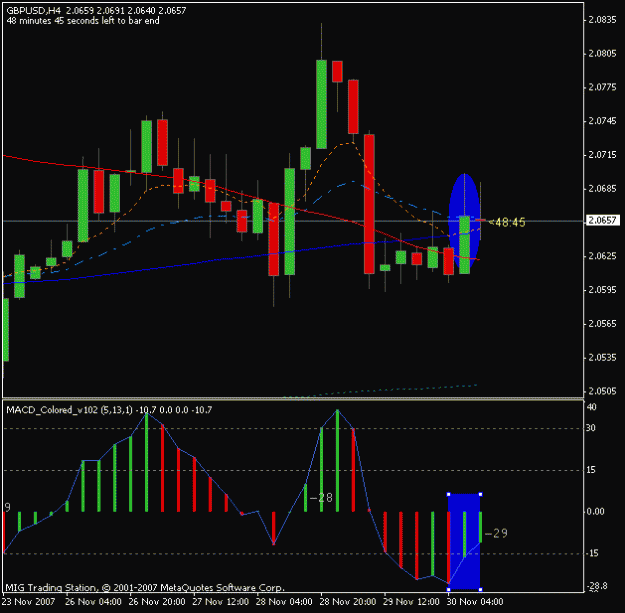This screenshot has height=613, width=625.
Task: Click the MACD scale value -28.8
Action: coord(596,586)
